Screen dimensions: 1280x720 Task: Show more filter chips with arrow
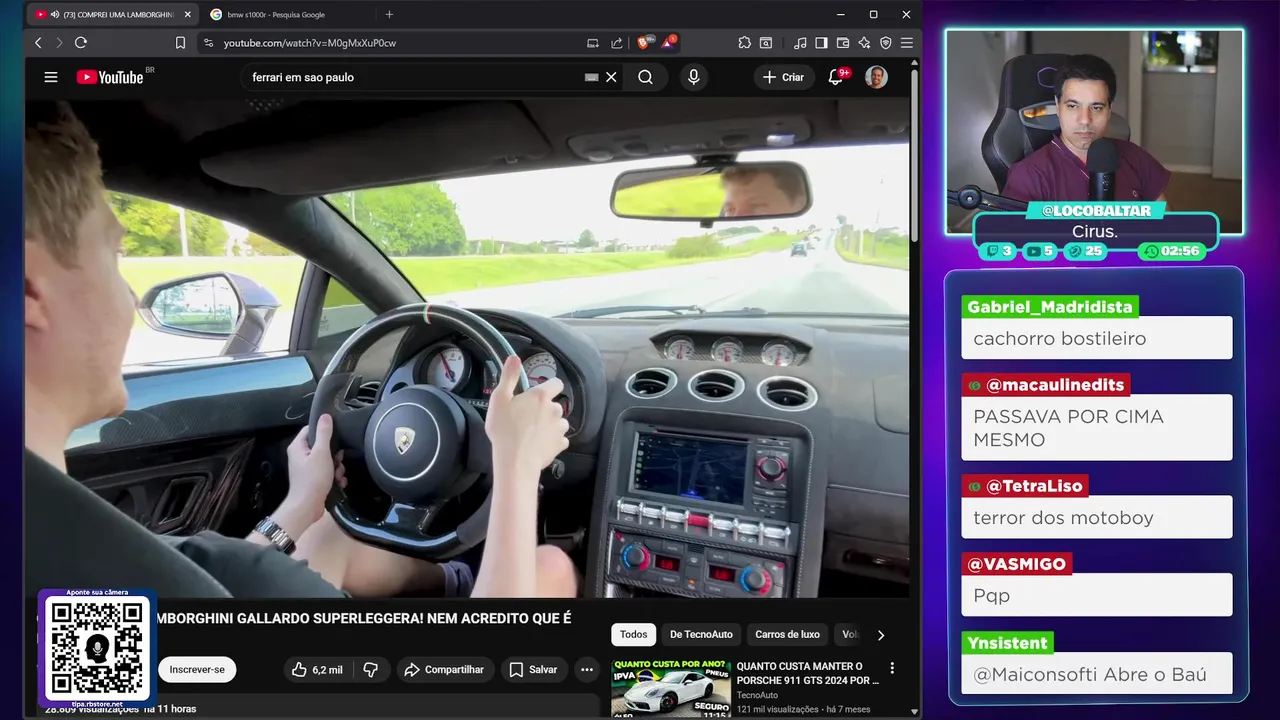tap(880, 635)
